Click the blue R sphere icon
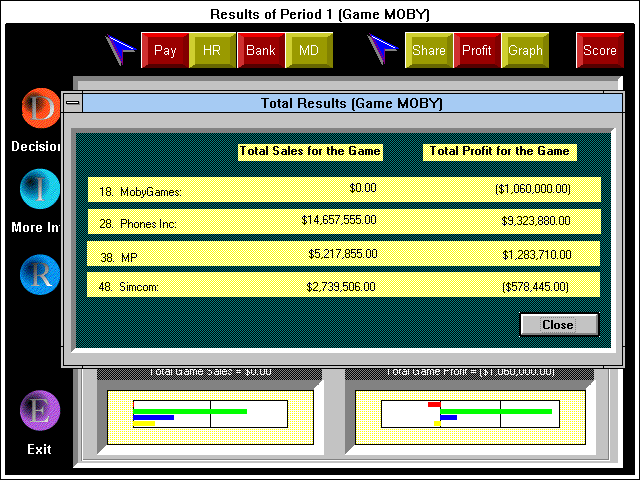The width and height of the screenshot is (640, 480). [x=40, y=274]
